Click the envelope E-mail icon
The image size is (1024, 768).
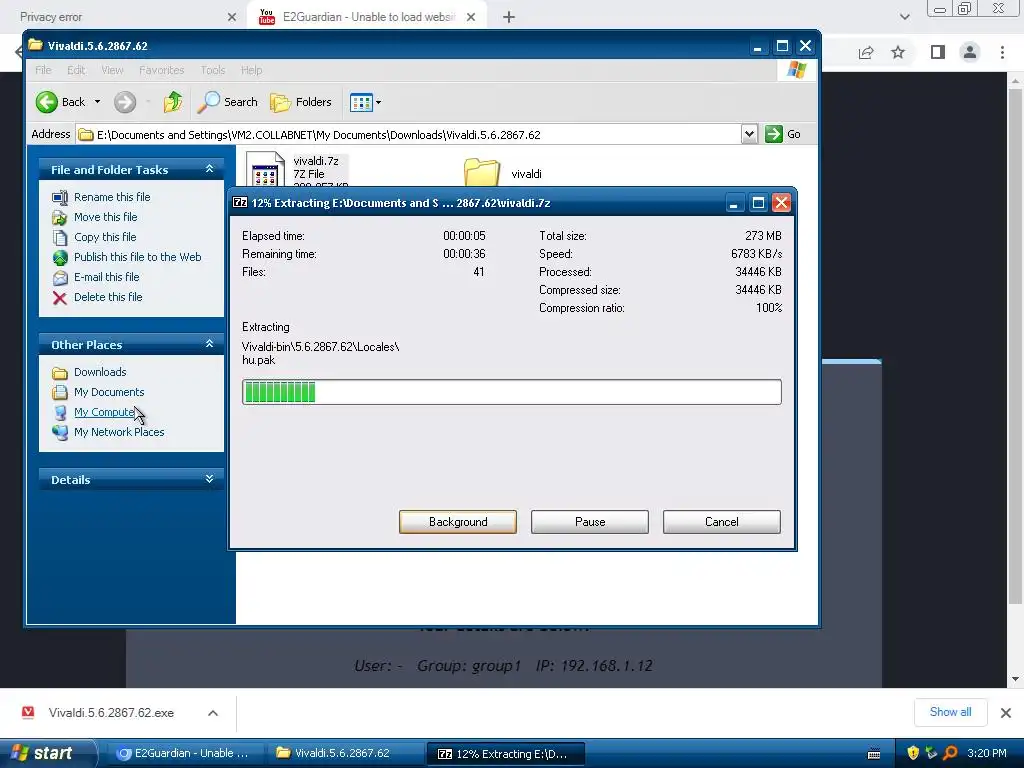pyautogui.click(x=60, y=278)
